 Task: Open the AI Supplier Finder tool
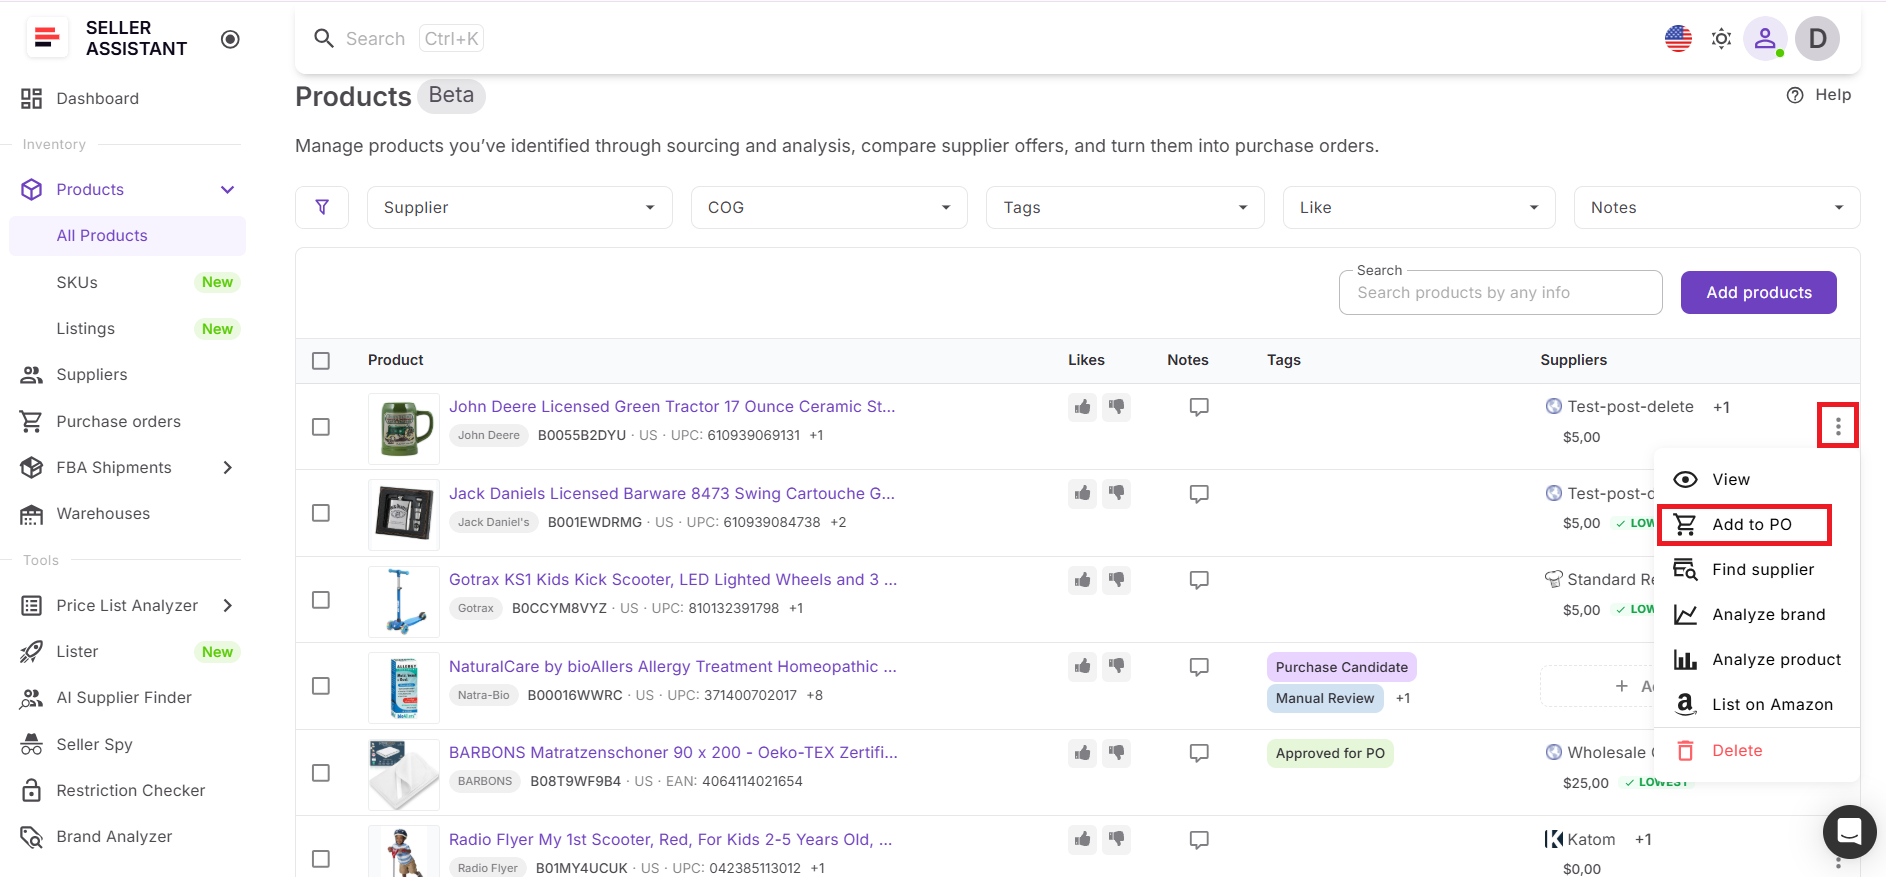tap(124, 698)
